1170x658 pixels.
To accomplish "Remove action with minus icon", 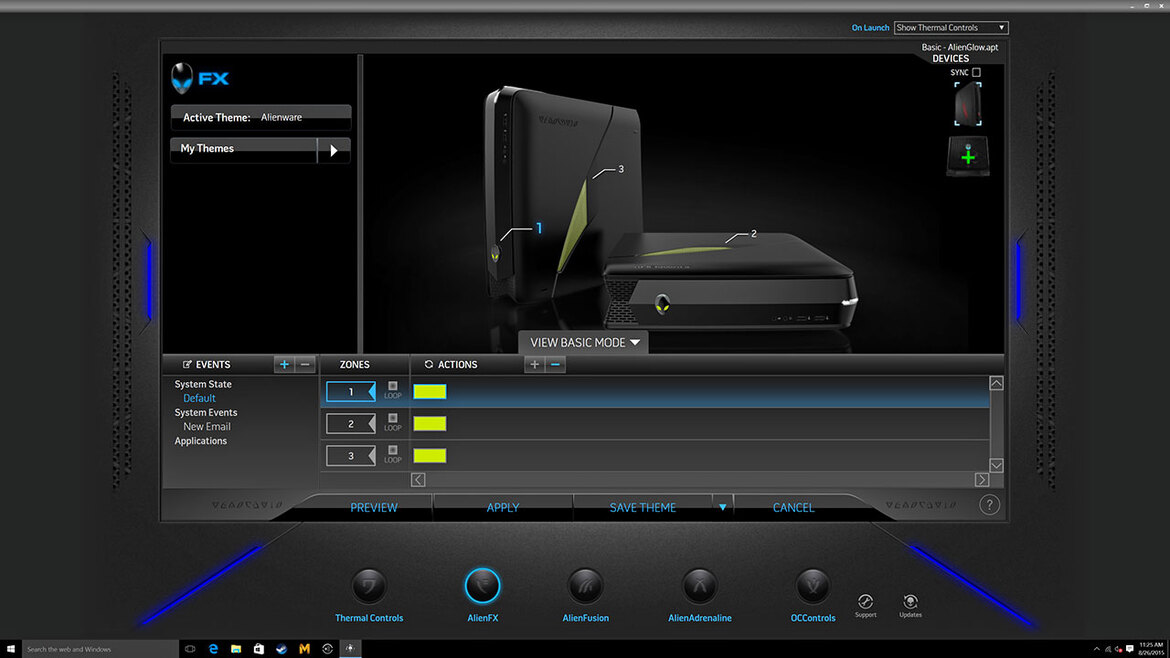I will [x=555, y=364].
